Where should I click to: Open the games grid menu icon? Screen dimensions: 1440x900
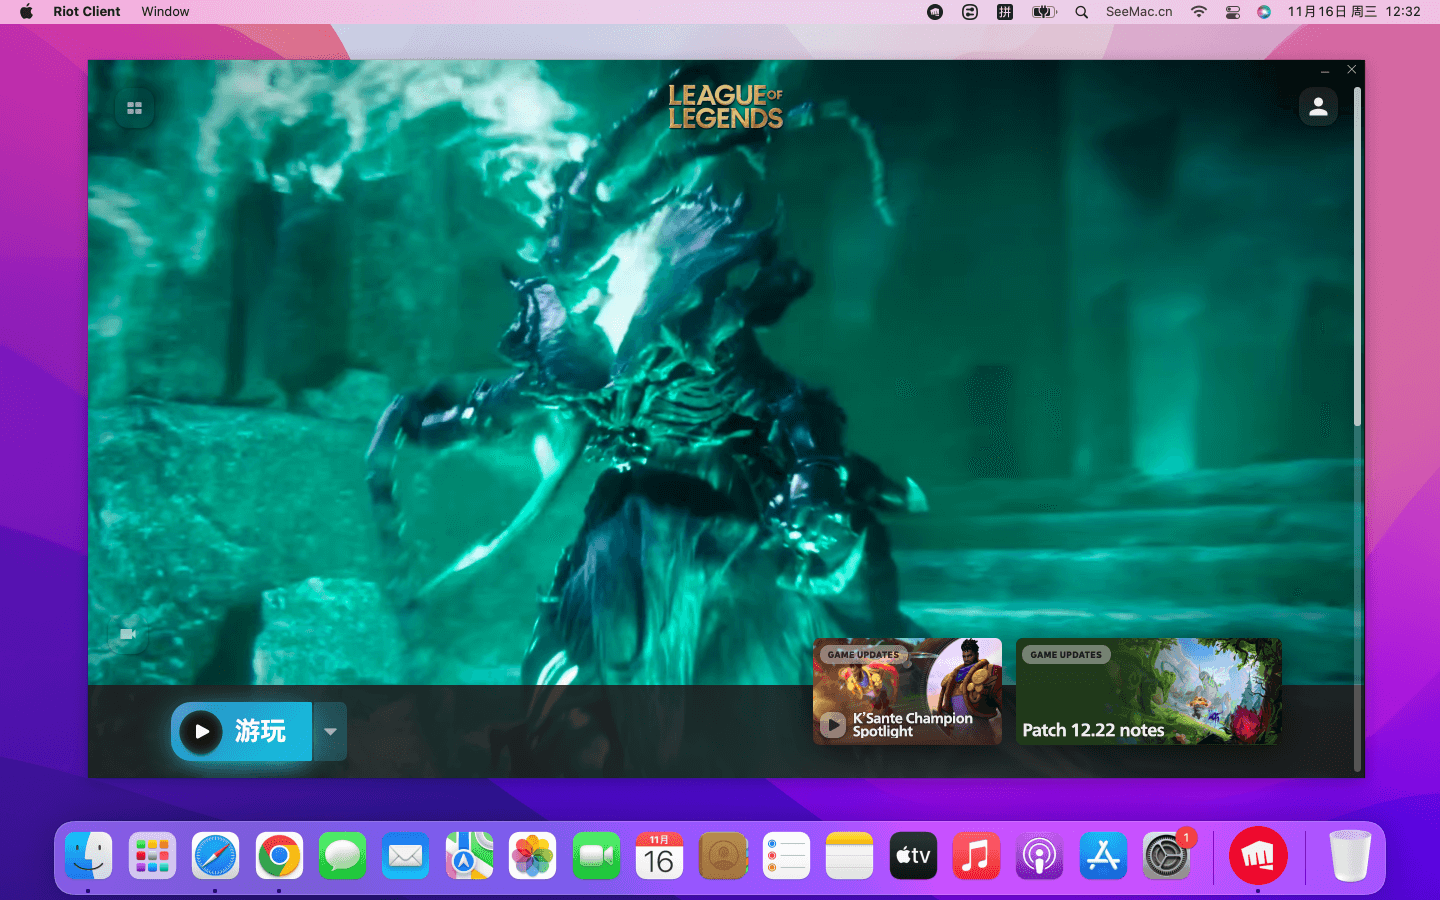(x=134, y=108)
